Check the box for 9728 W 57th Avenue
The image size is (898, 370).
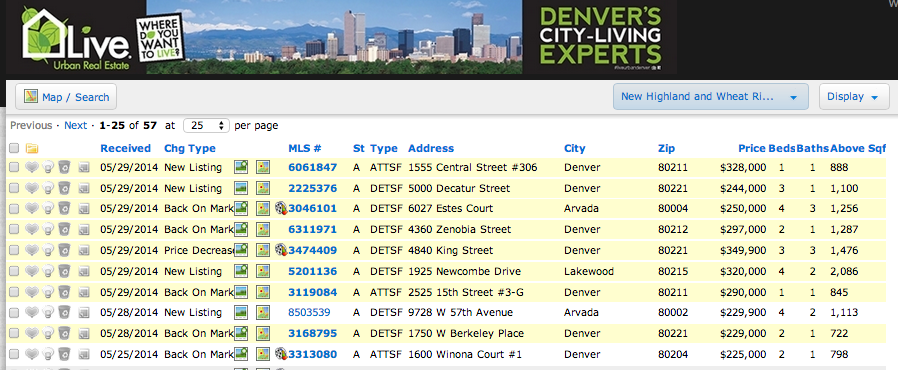pyautogui.click(x=14, y=313)
